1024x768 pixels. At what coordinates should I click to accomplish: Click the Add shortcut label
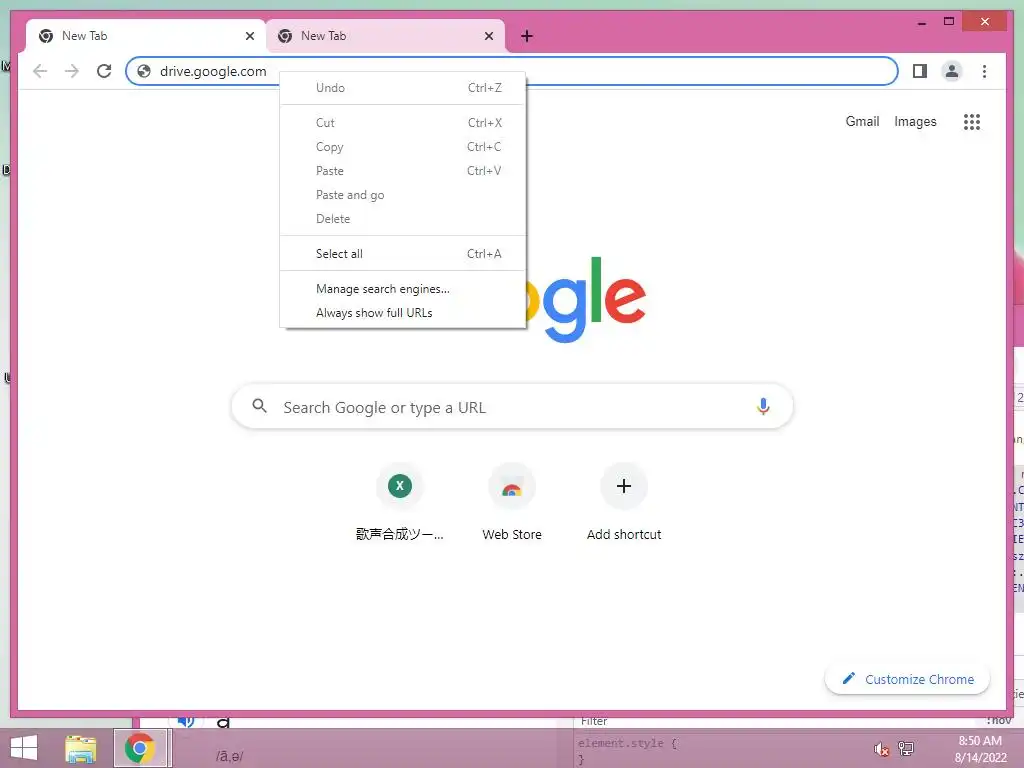(x=624, y=534)
